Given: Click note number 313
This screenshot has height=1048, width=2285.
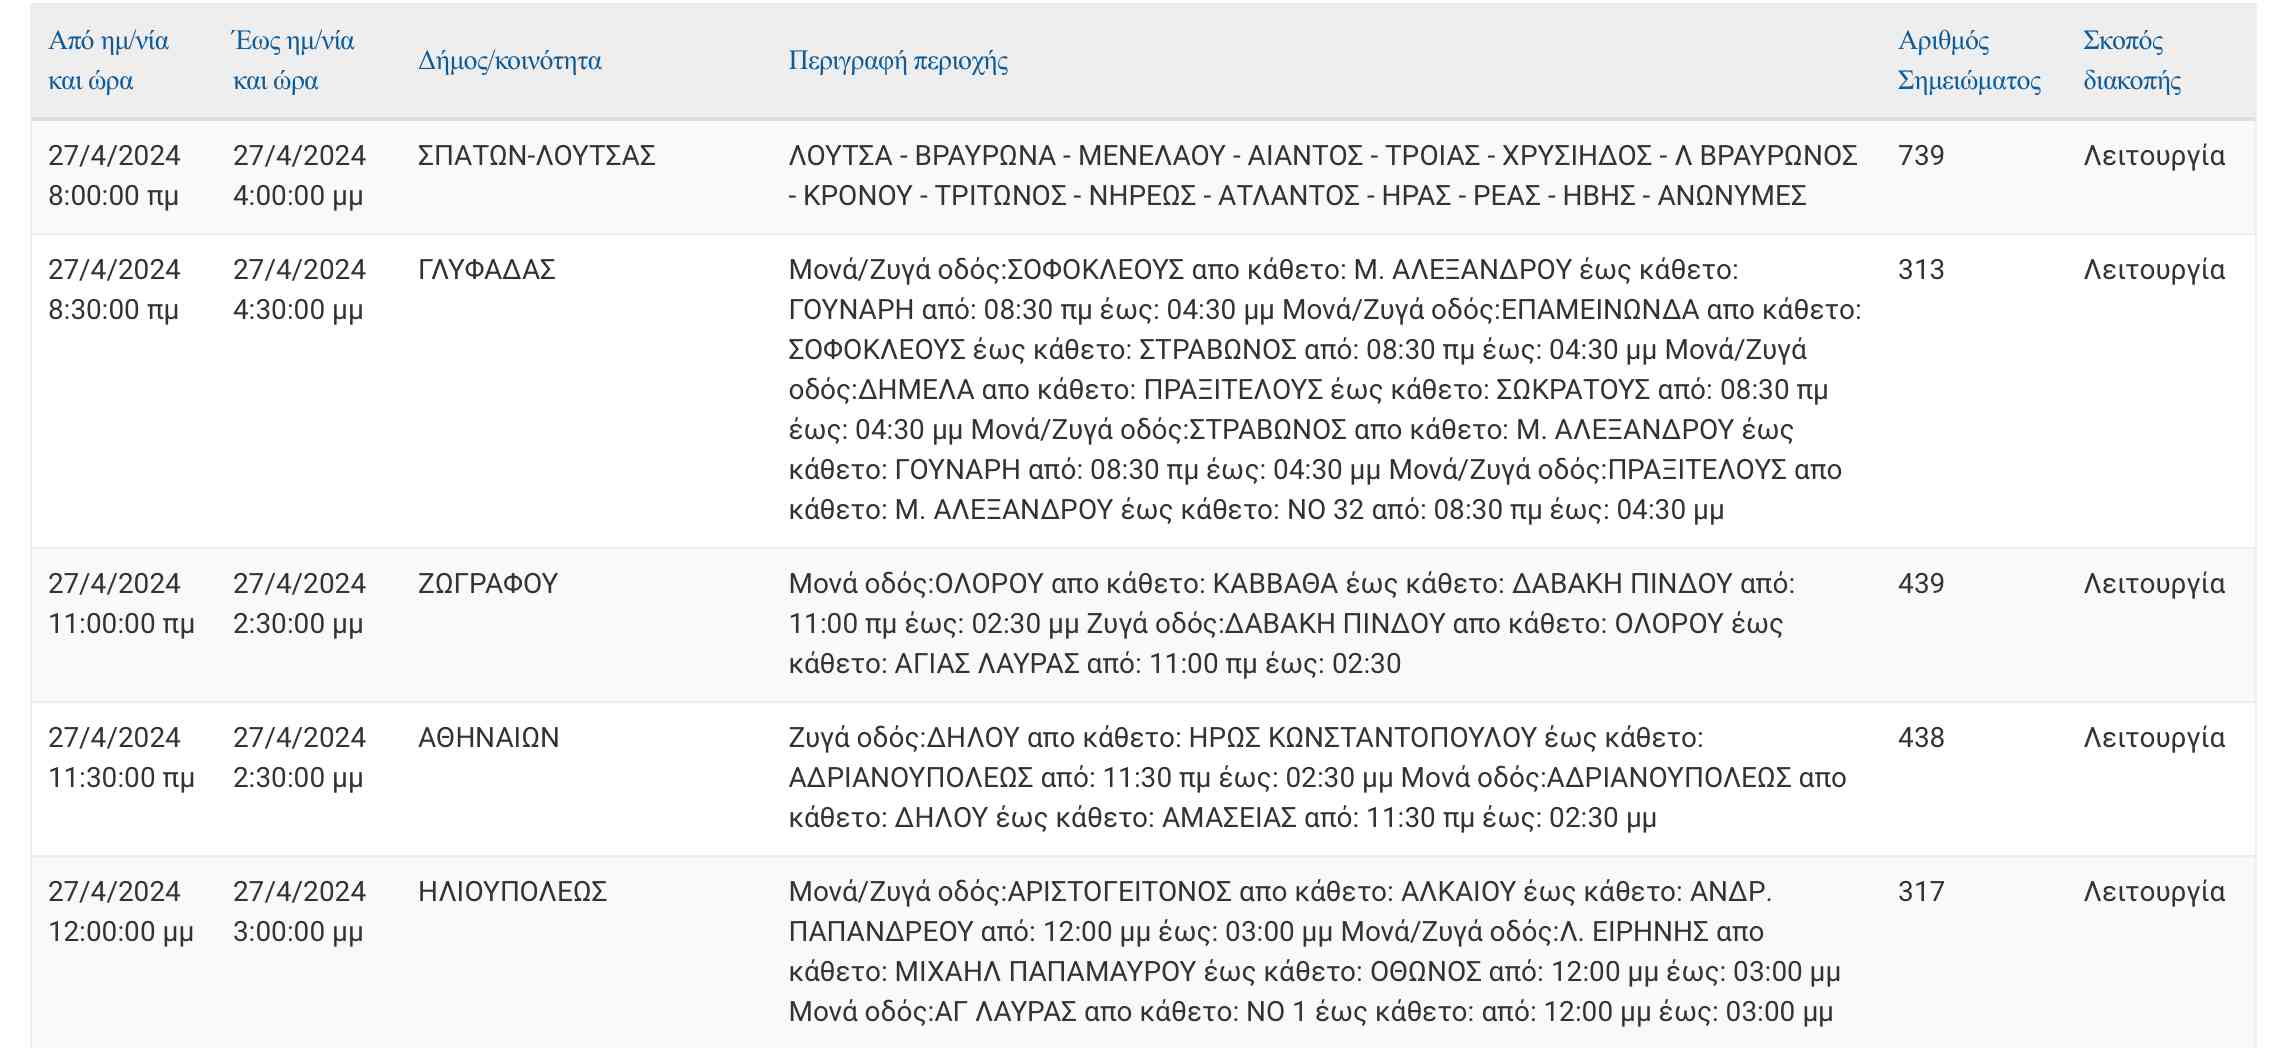Looking at the screenshot, I should coord(1920,270).
